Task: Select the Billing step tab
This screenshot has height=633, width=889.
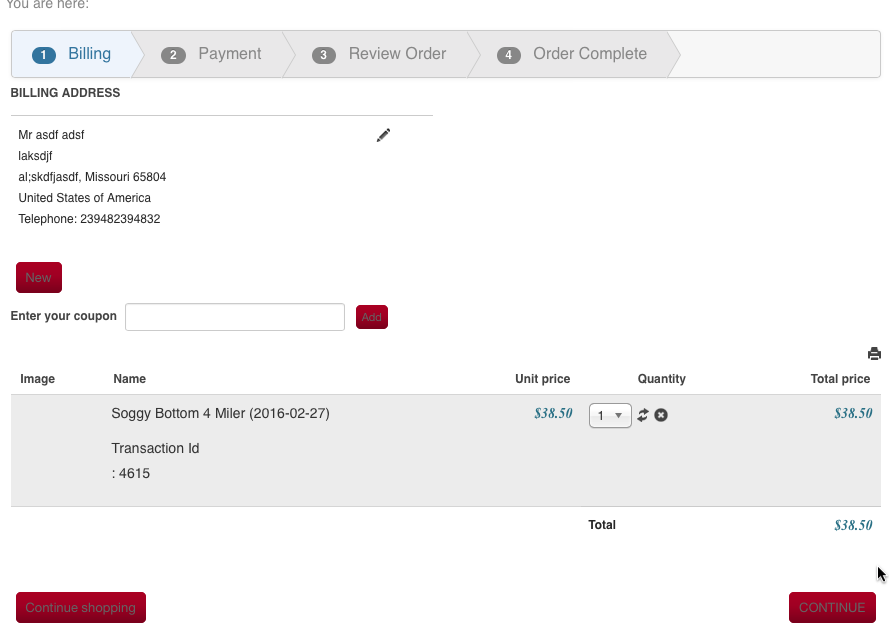Action: tap(73, 54)
